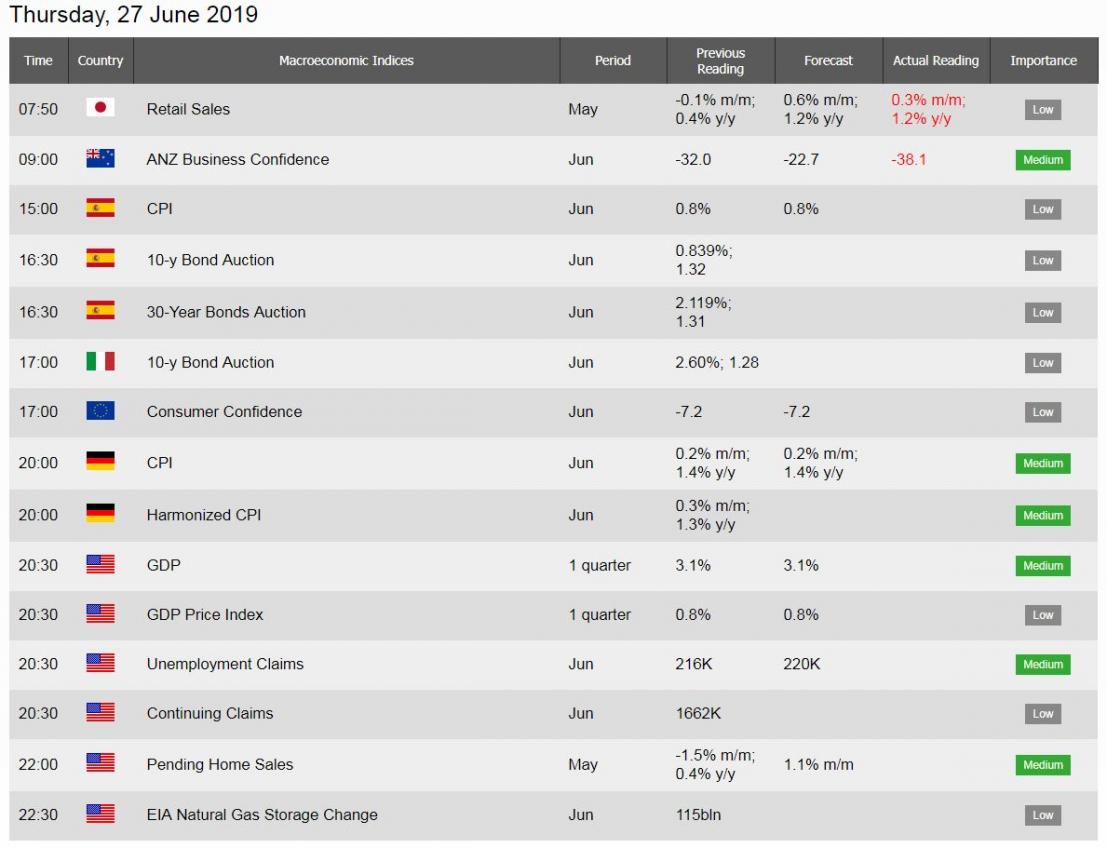Click the US flag in the GDP Price Index row
The image size is (1107, 848).
[x=100, y=614]
